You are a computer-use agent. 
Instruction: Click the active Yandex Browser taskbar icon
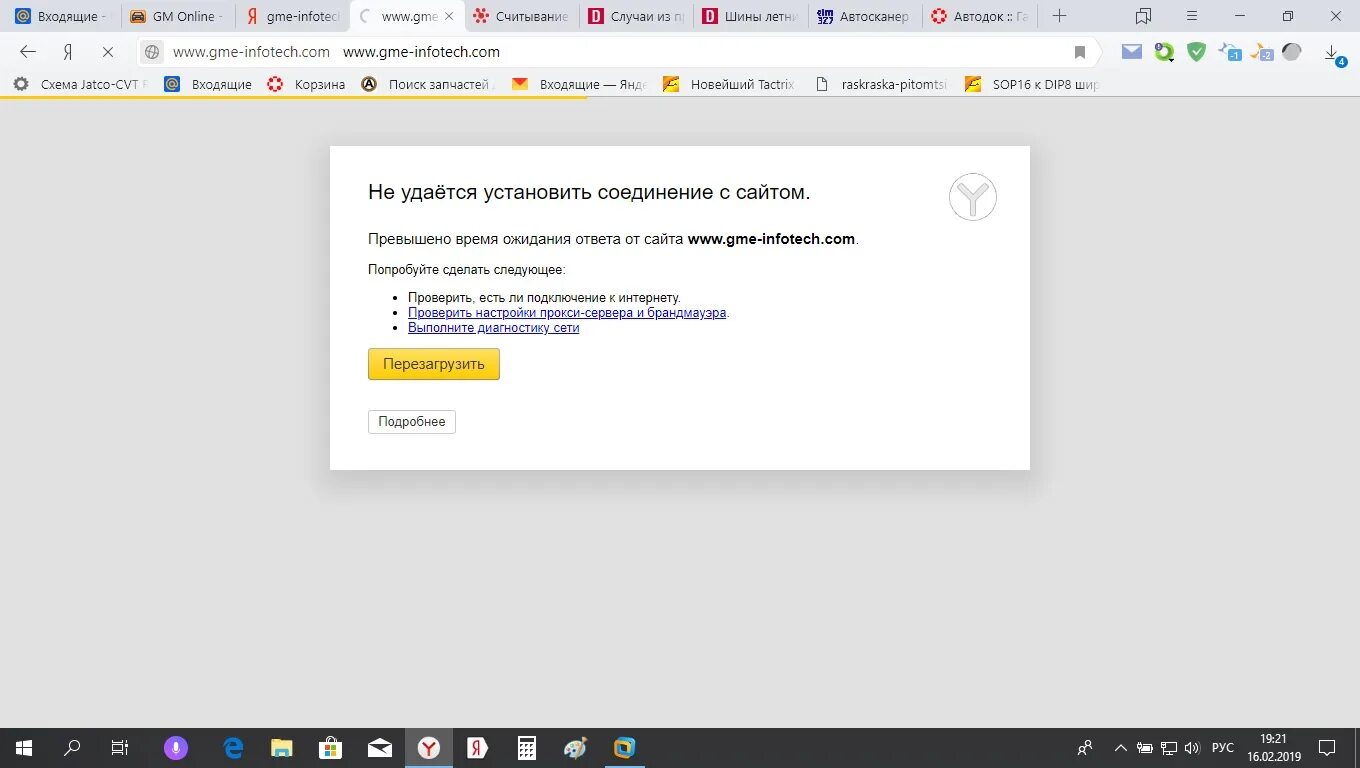(429, 748)
